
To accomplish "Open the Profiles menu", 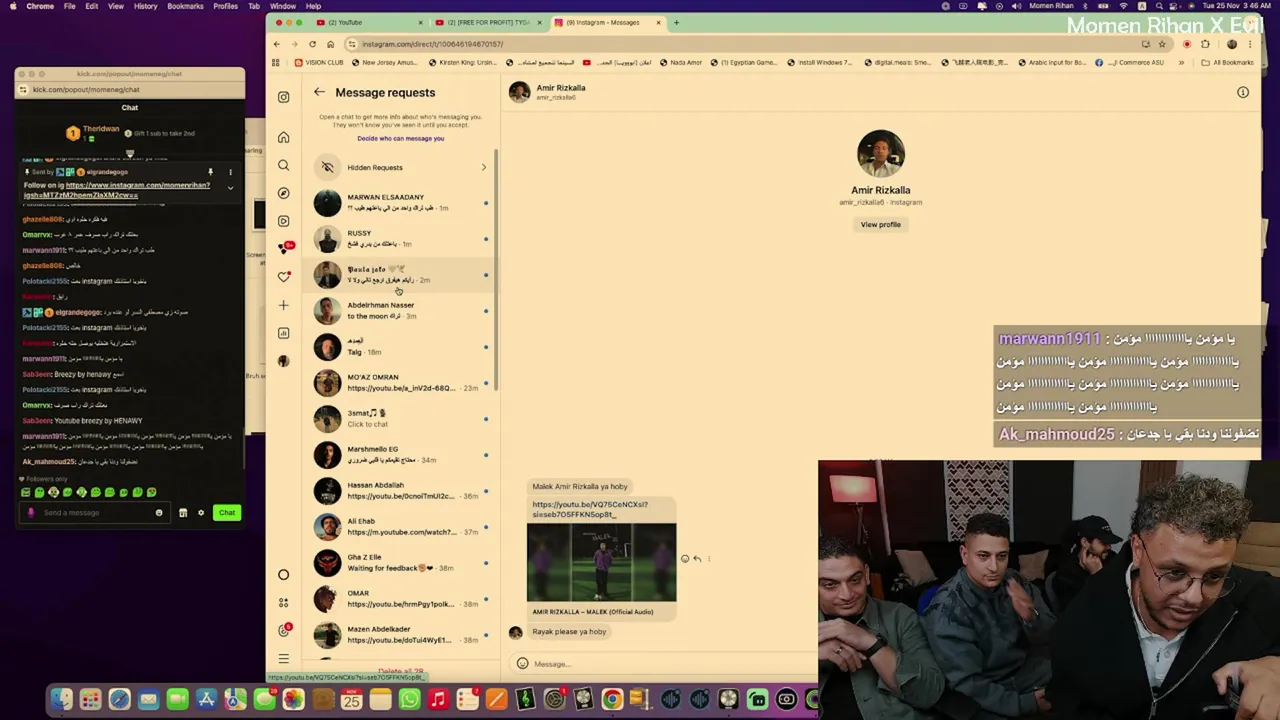I will click(x=225, y=6).
